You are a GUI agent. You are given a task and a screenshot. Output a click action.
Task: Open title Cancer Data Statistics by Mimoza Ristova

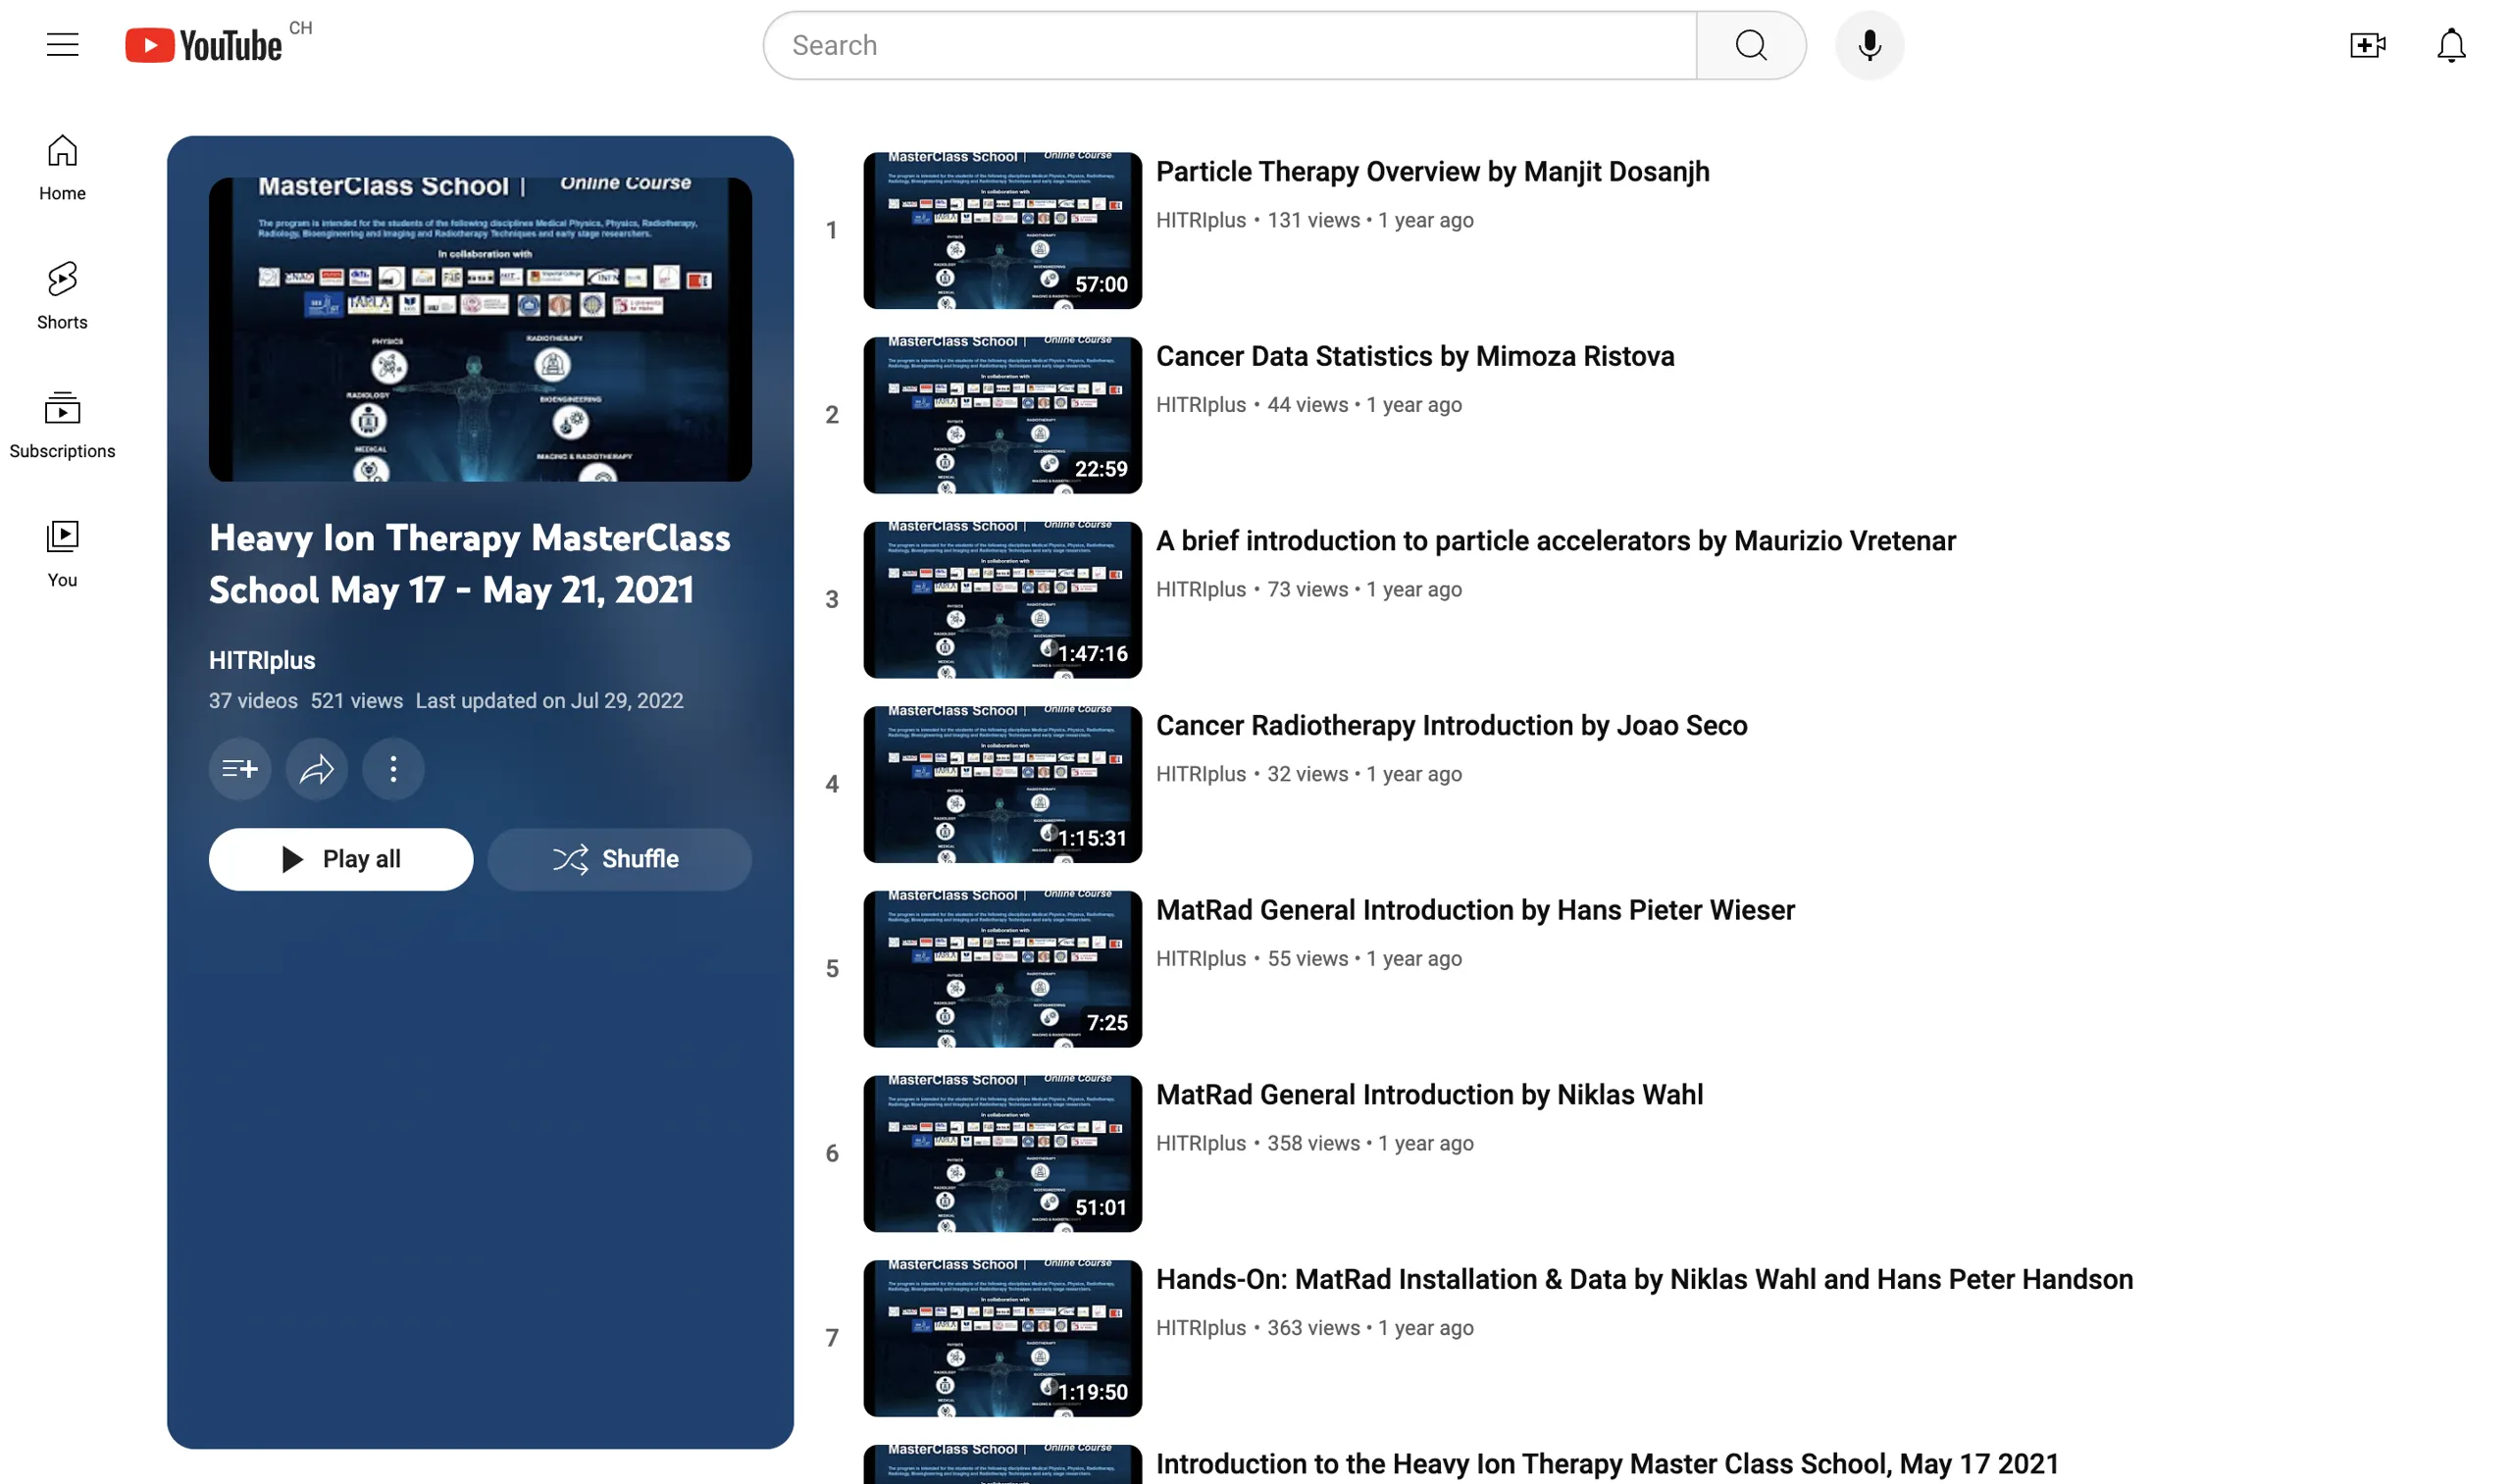tap(1415, 356)
